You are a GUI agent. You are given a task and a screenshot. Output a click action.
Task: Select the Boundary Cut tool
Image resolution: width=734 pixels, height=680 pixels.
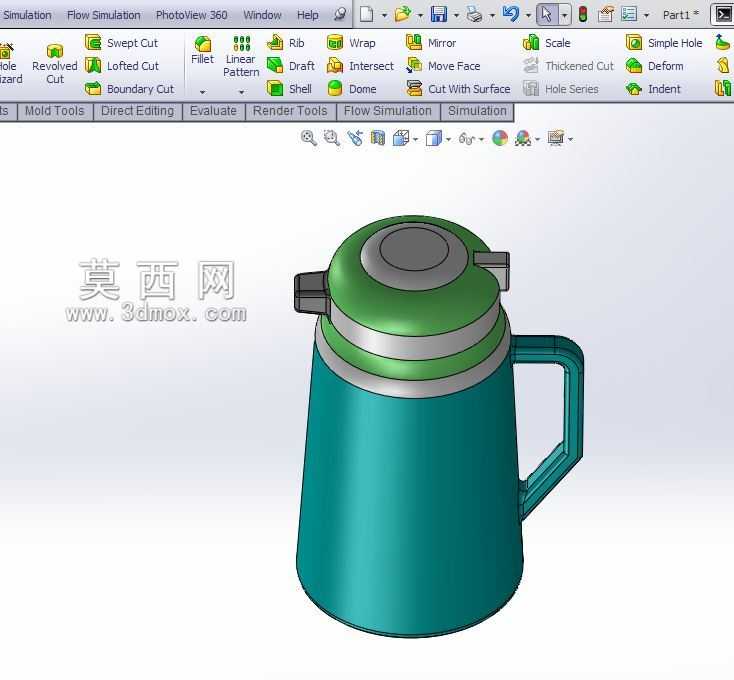click(129, 89)
